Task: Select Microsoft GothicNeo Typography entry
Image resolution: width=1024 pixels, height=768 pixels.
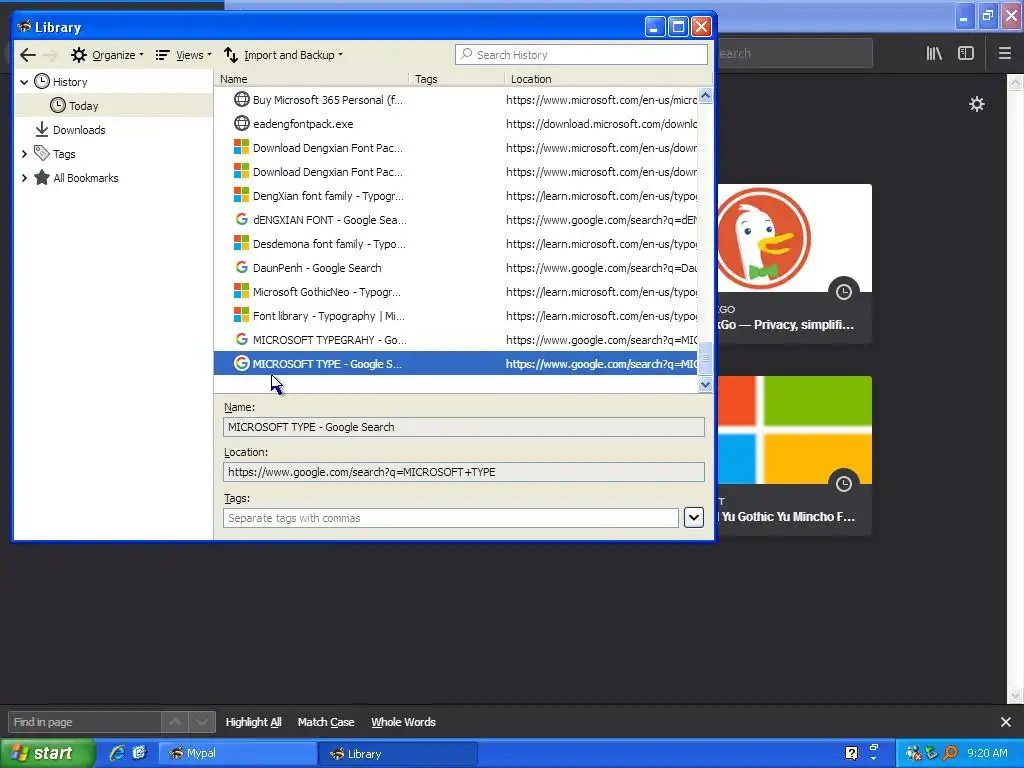Action: click(x=456, y=292)
